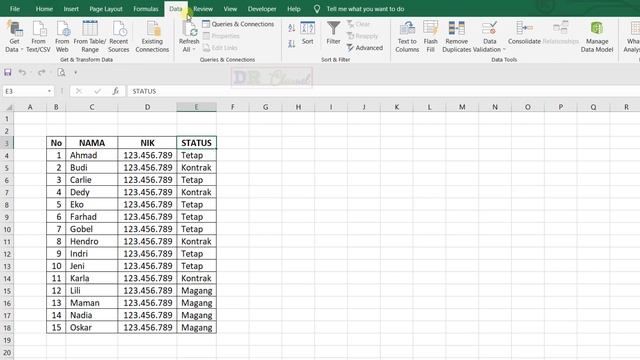The image size is (640, 360).
Task: Select column D header
Action: [147, 107]
